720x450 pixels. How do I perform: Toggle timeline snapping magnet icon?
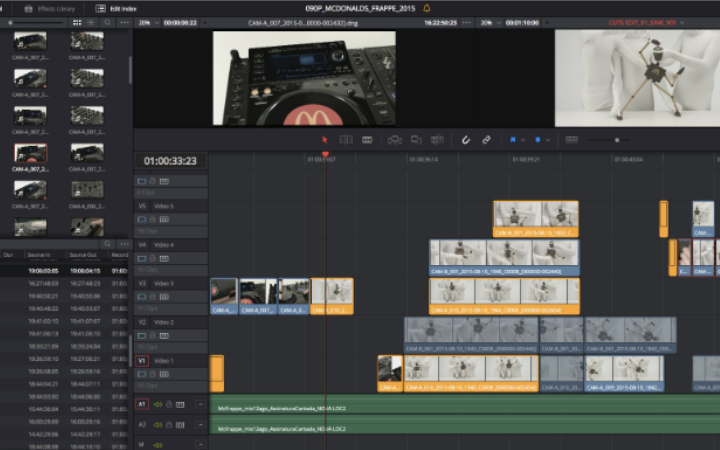point(466,140)
